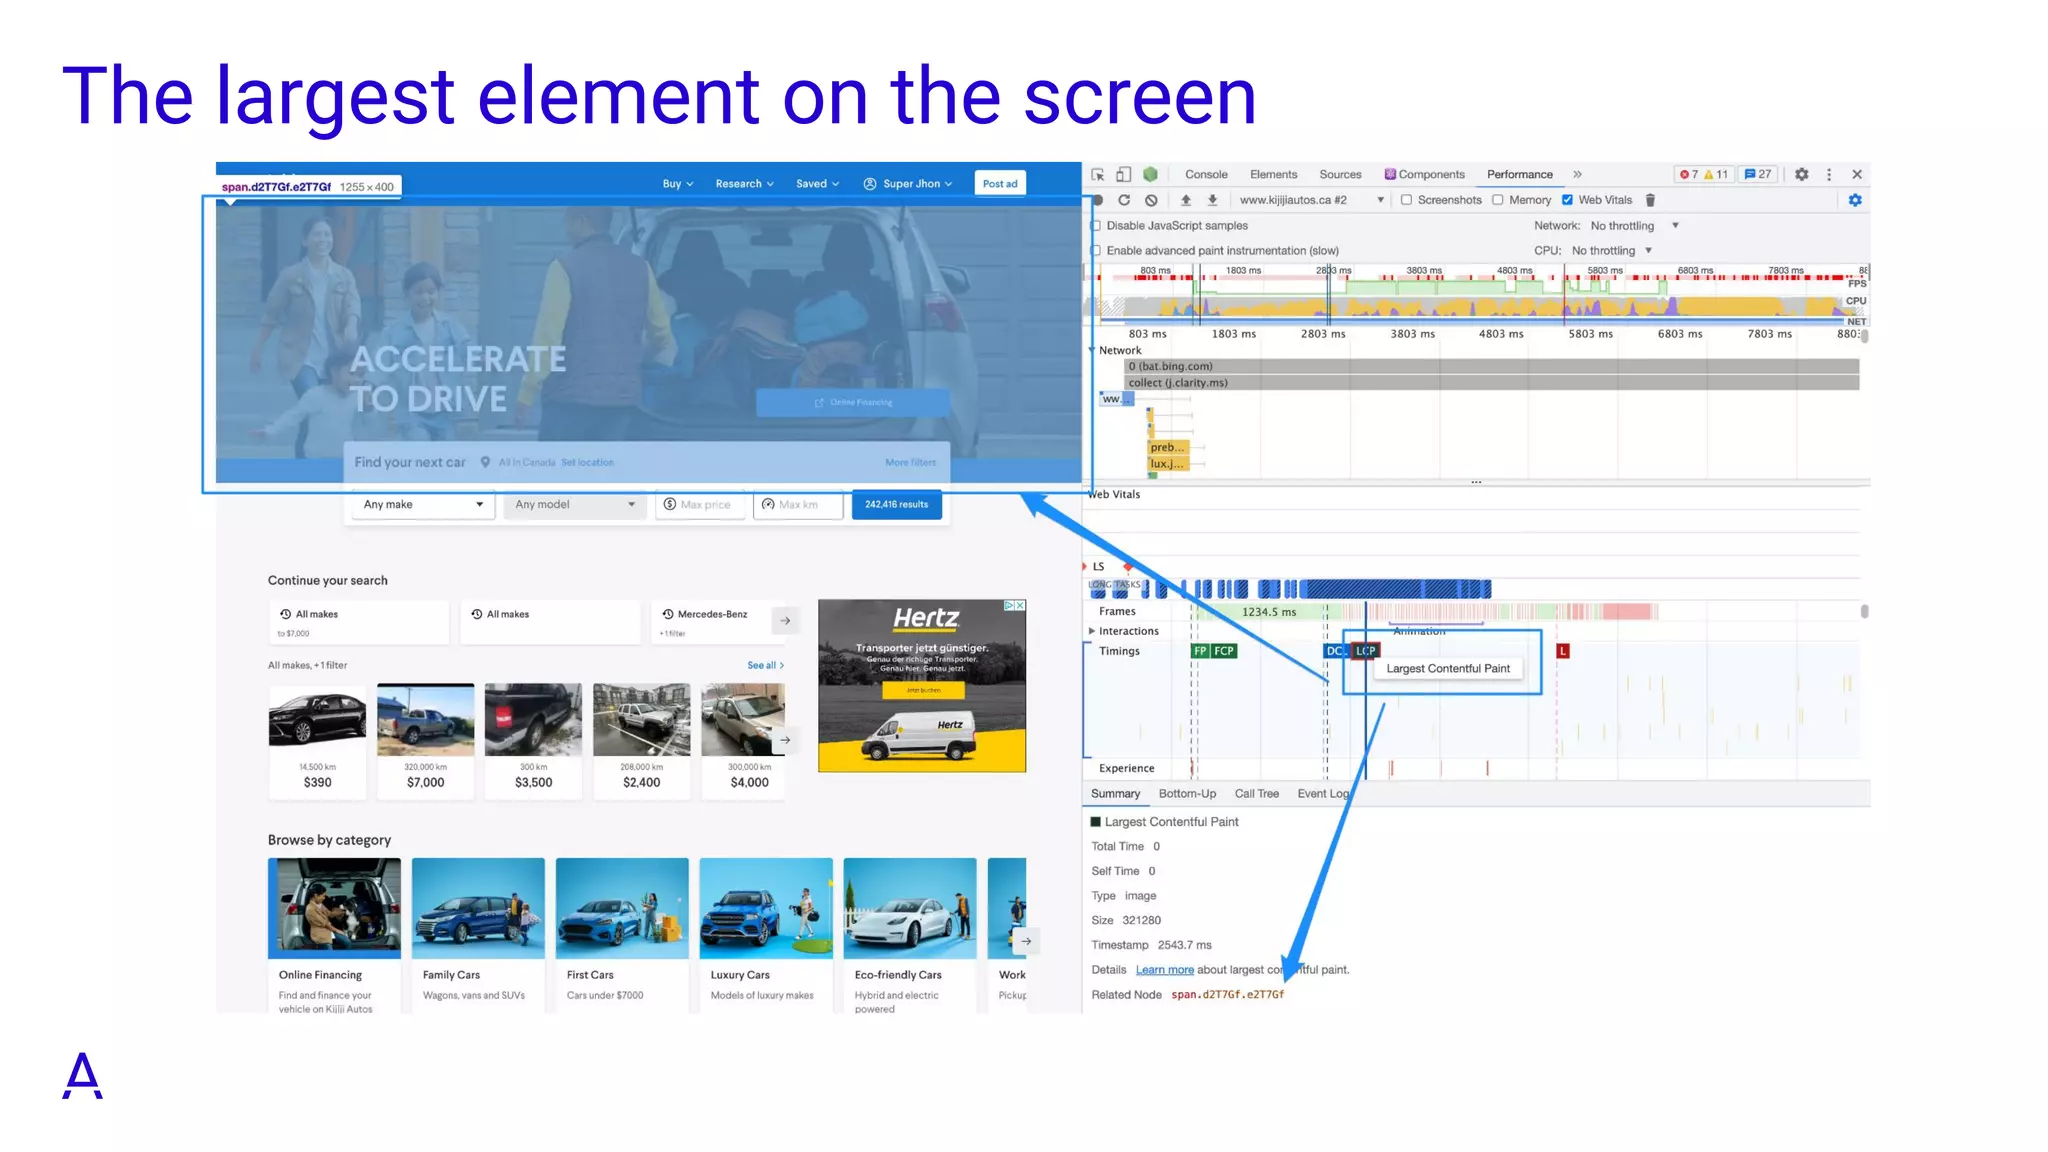The image size is (2048, 1152).
Task: Click next arrow on car listings
Action: (x=786, y=740)
